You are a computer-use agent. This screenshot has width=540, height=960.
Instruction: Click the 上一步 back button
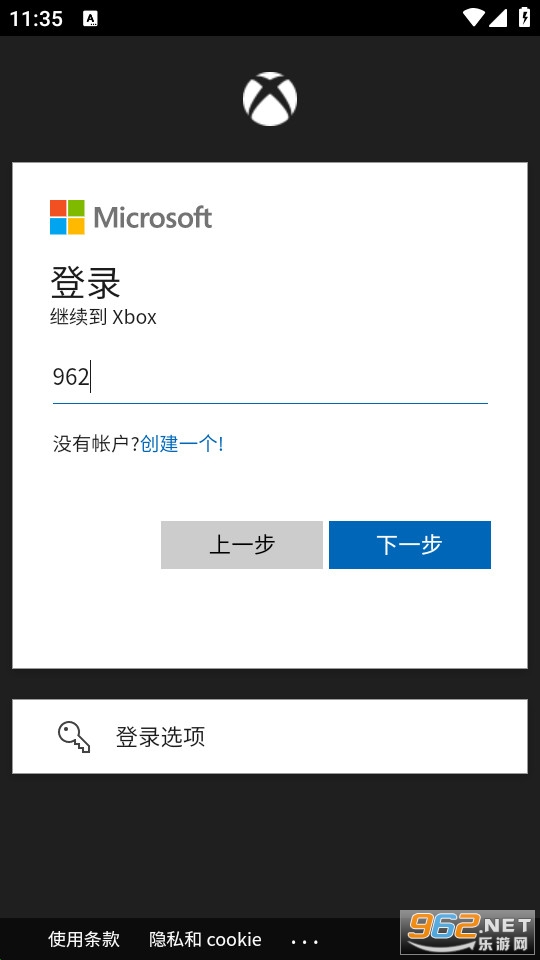[242, 545]
